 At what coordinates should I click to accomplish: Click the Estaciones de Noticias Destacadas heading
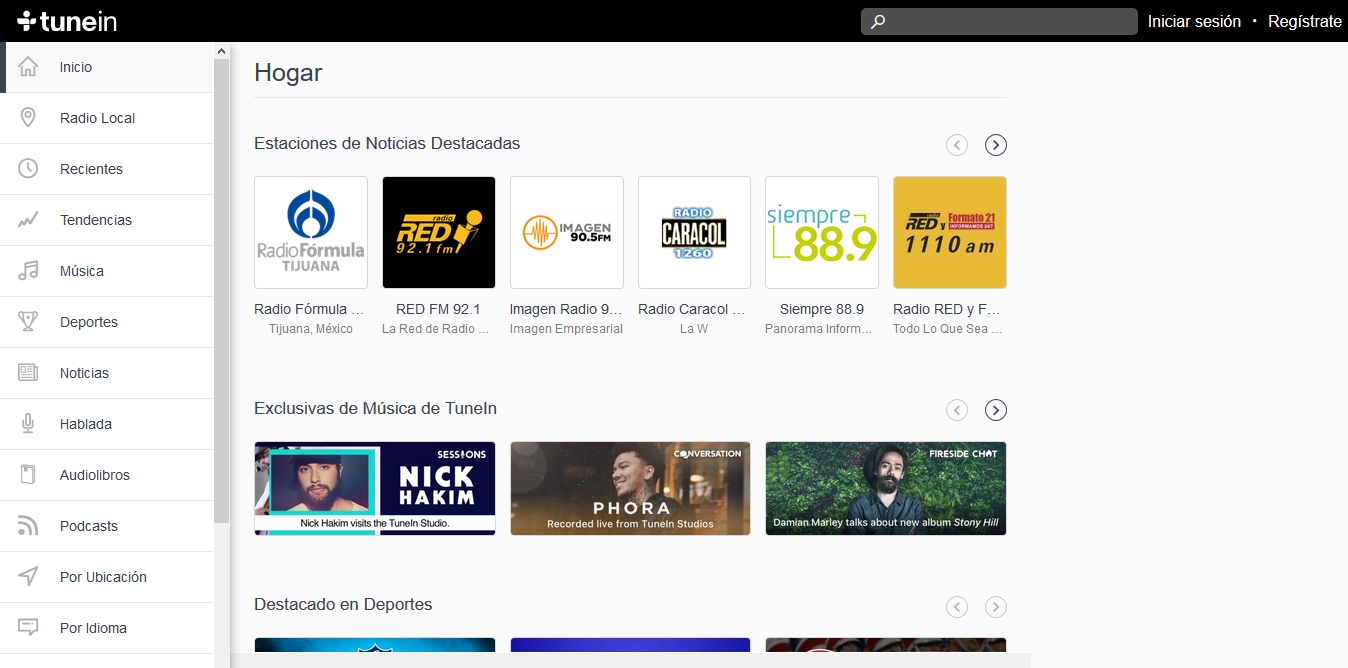pos(387,143)
